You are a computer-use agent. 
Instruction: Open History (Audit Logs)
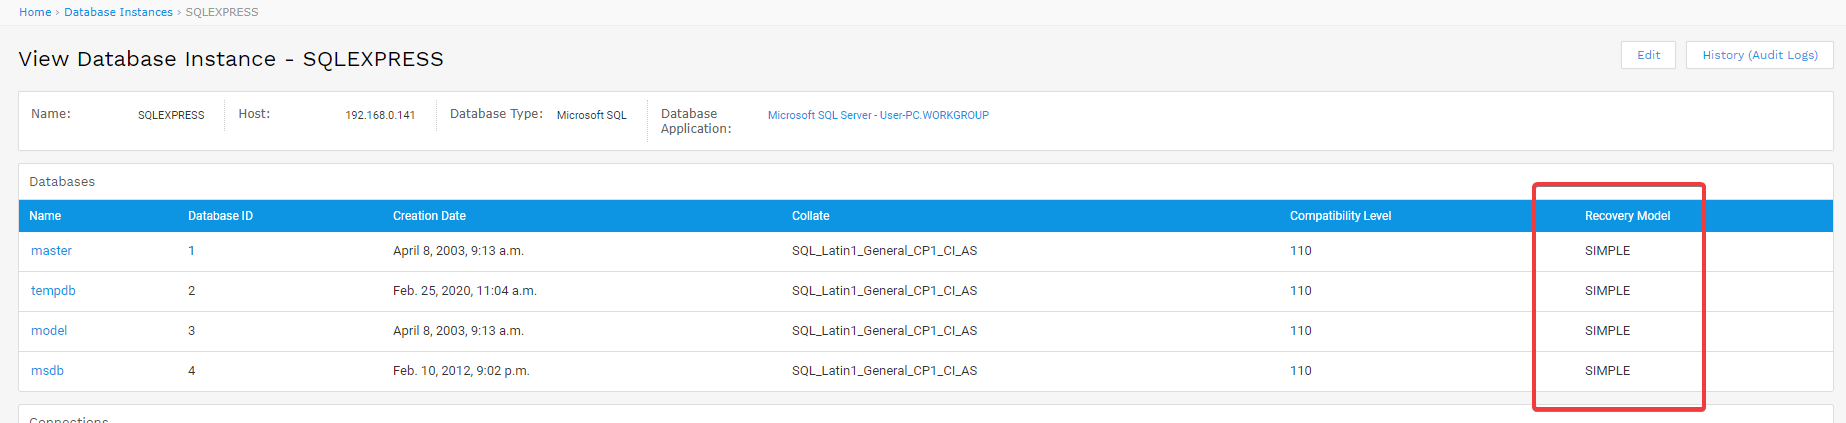coord(1760,55)
